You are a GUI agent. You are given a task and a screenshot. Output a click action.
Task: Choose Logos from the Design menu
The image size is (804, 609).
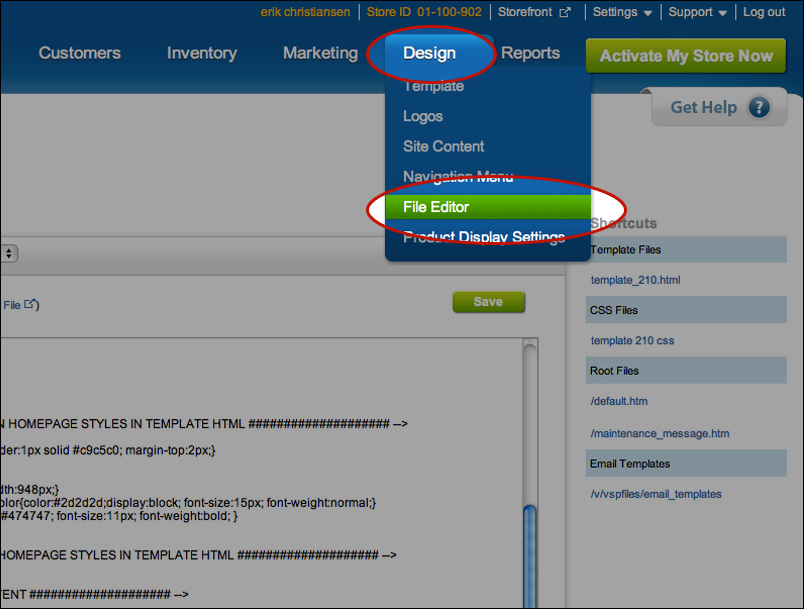(x=423, y=116)
